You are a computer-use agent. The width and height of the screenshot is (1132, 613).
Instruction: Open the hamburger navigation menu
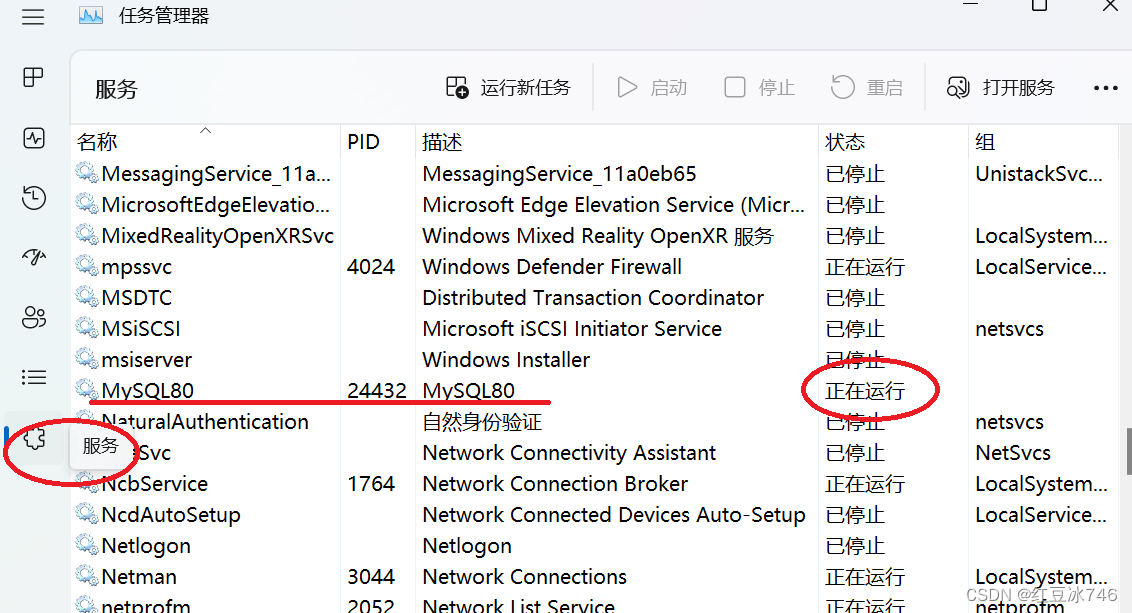point(33,17)
